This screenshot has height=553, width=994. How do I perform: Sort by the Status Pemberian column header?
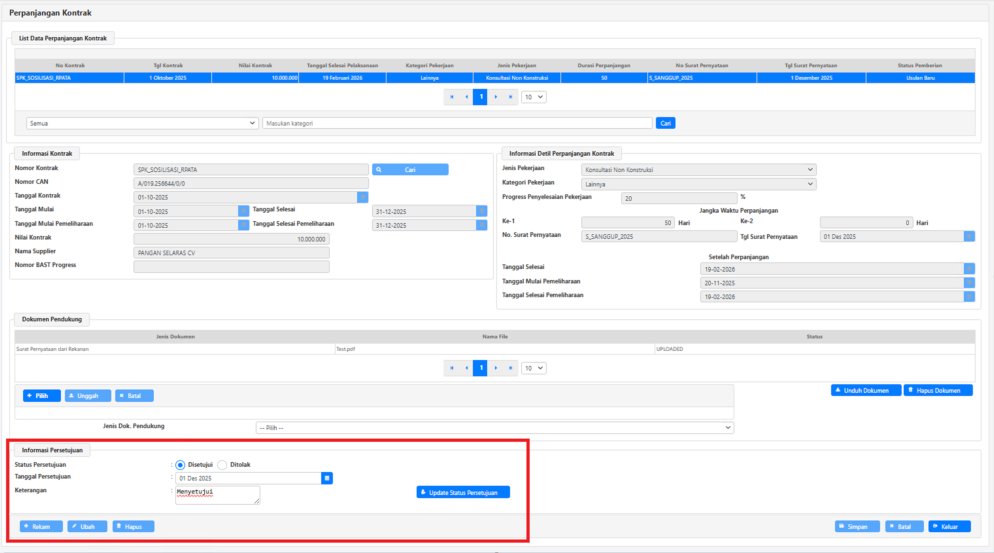click(919, 65)
